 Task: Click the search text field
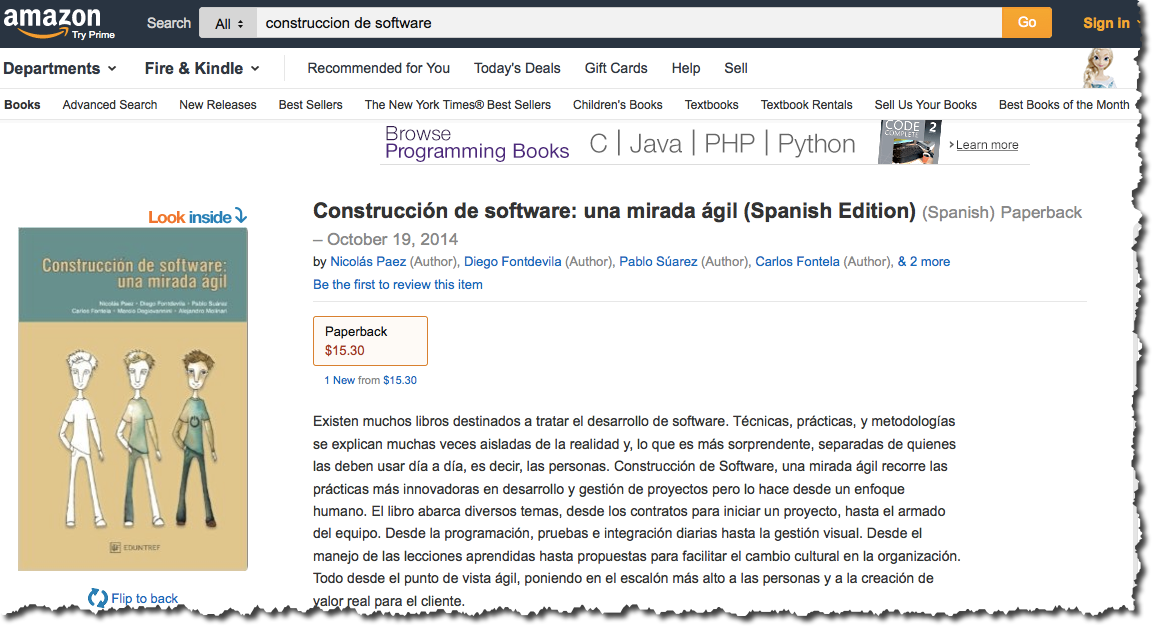coord(628,23)
